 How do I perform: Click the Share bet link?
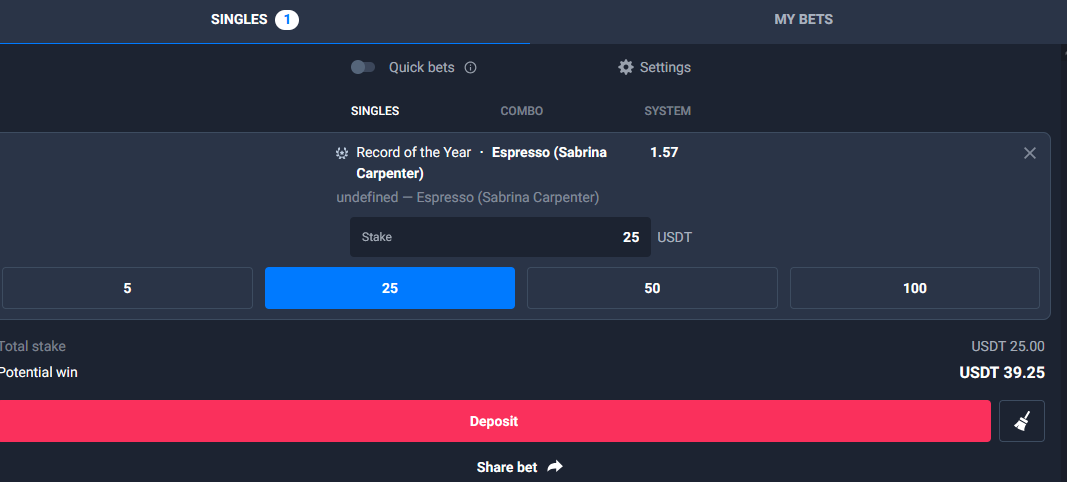(507, 467)
